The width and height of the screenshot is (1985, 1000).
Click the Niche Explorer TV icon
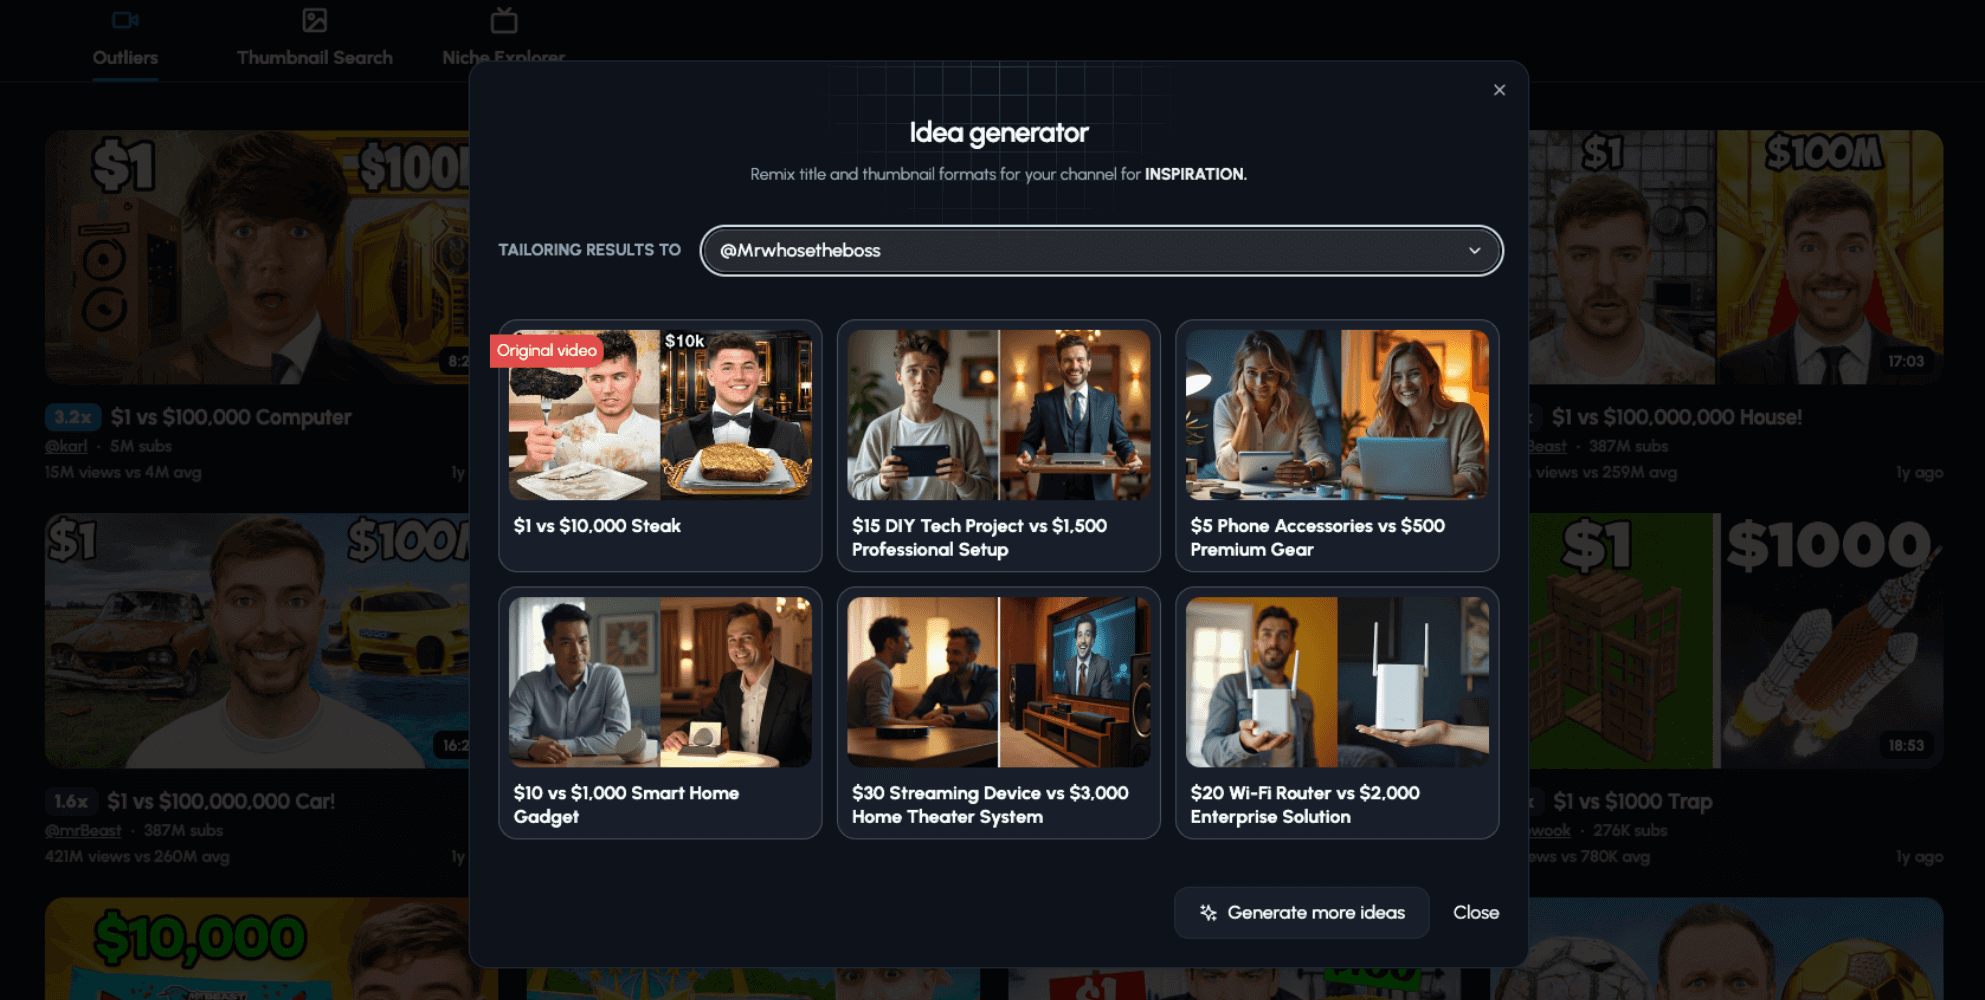[x=504, y=20]
